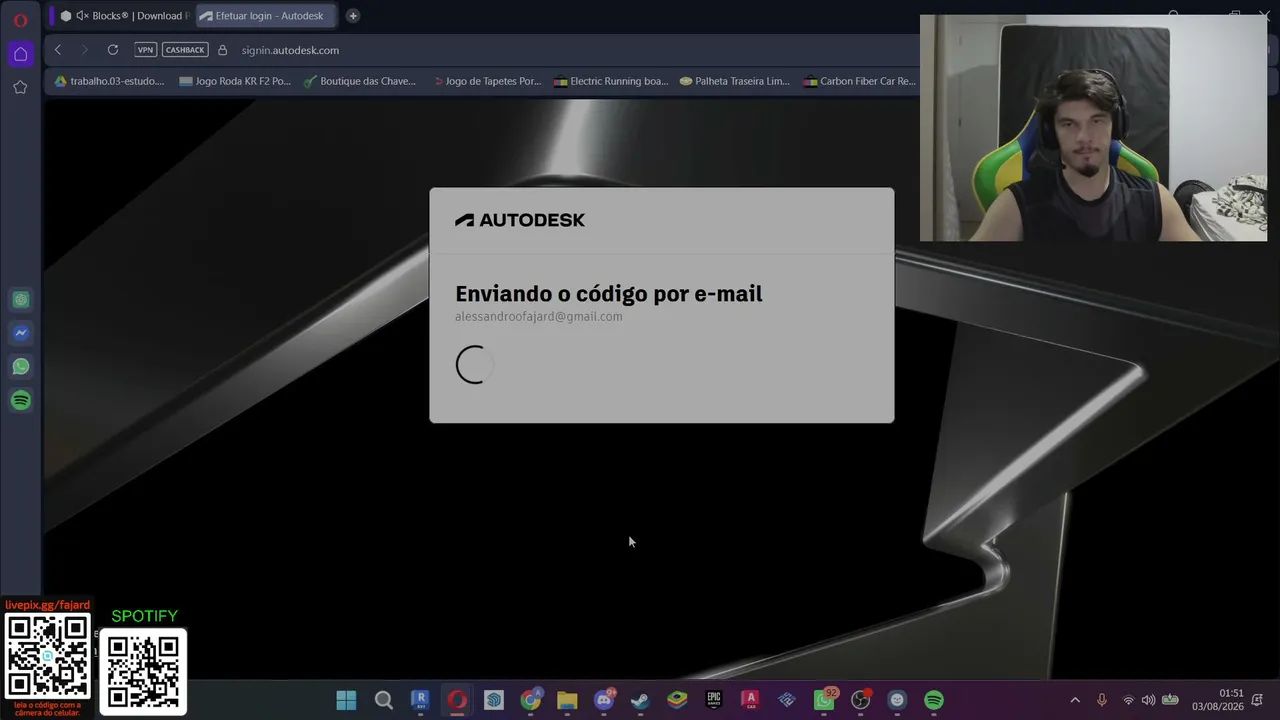
Task: Select the Efetuar login - Autodesk tab
Action: (x=265, y=16)
